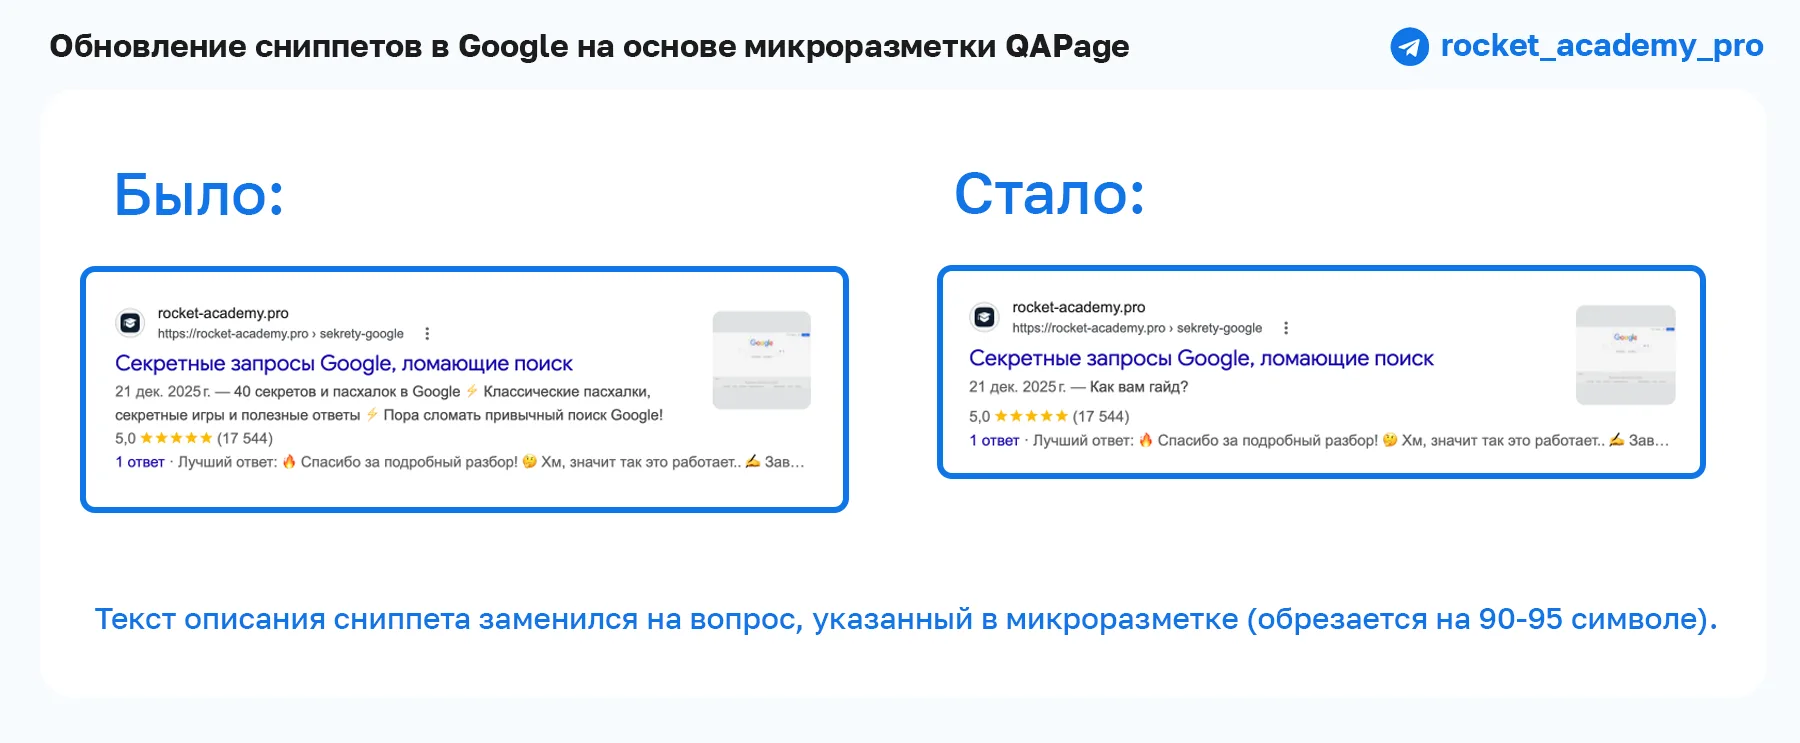Open the three-dot menu in Стало snippet
This screenshot has height=743, width=1800.
[x=1285, y=328]
